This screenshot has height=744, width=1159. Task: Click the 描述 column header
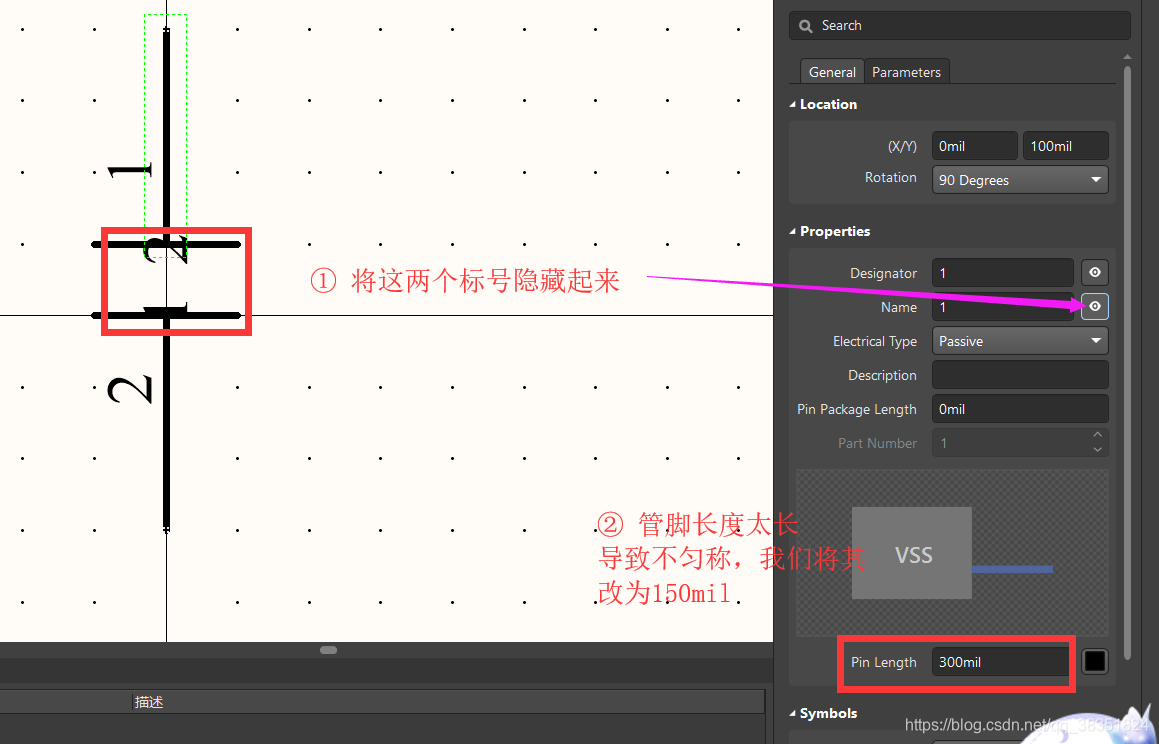pos(149,702)
